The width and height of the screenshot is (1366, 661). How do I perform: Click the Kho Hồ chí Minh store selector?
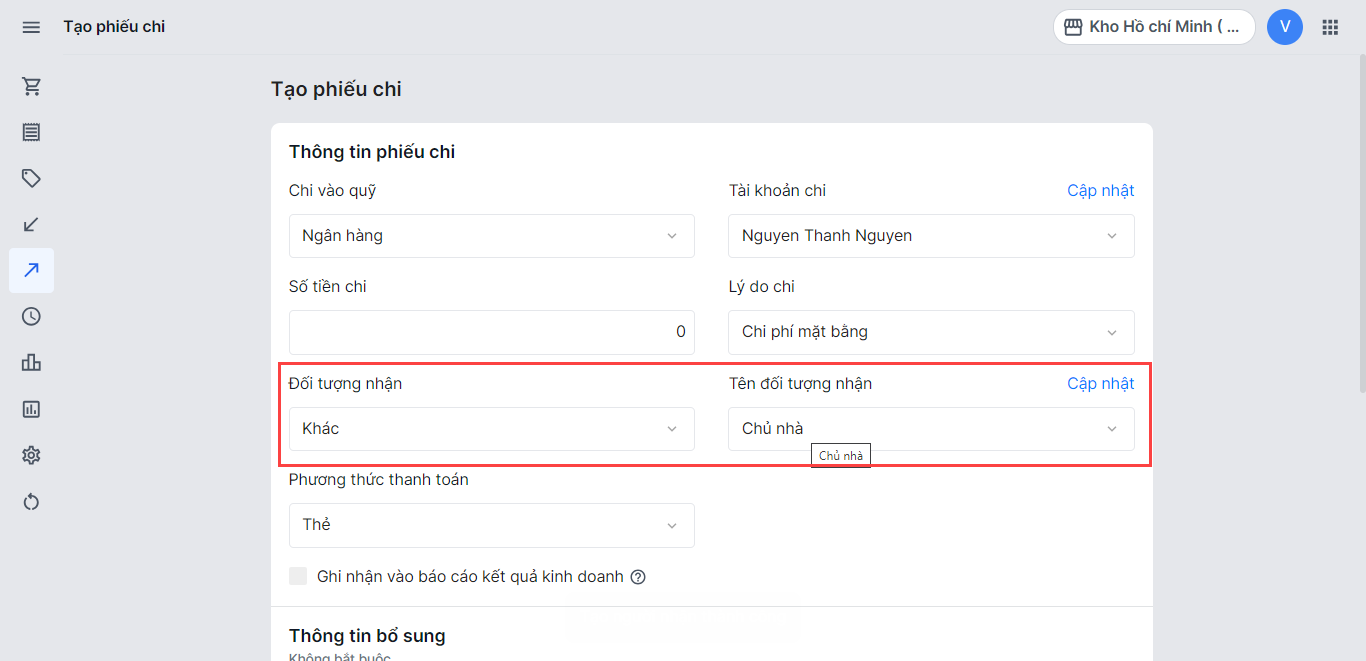pos(1153,27)
